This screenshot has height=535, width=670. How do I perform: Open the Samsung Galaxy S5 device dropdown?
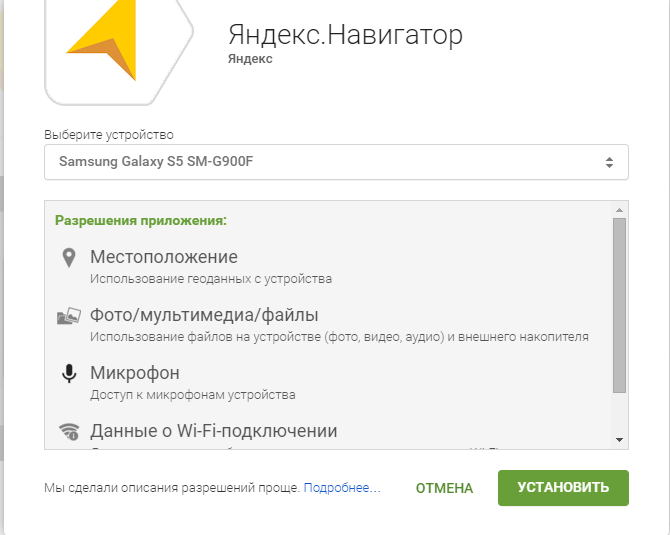click(336, 162)
